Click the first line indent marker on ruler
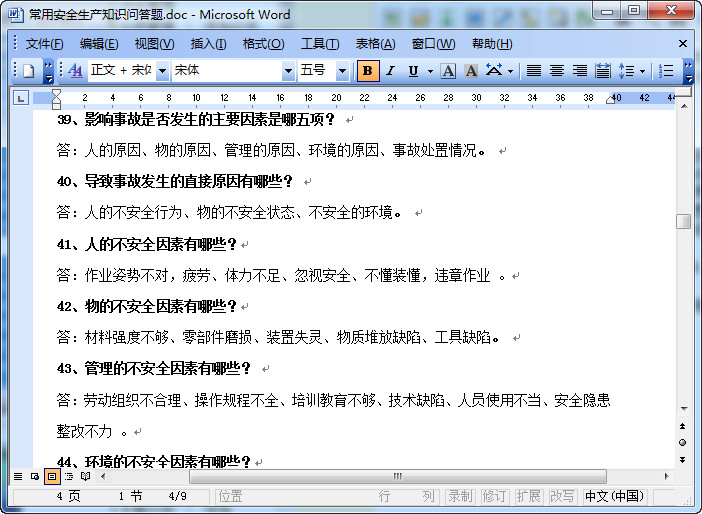 56,93
